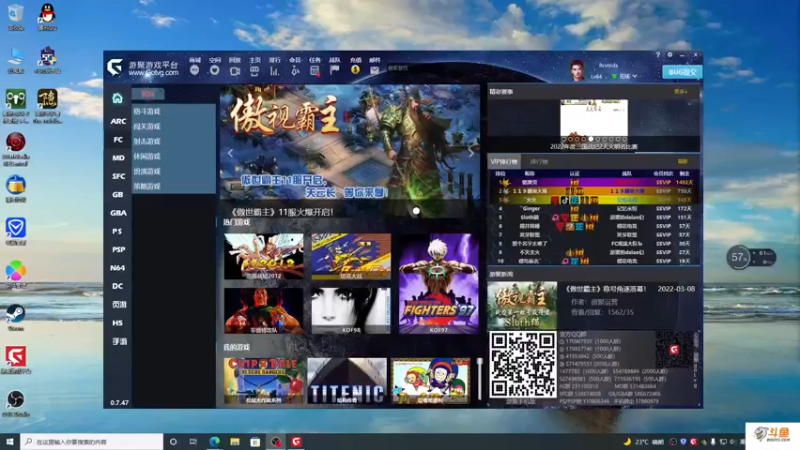Show previous banner slide arrow

tap(230, 153)
